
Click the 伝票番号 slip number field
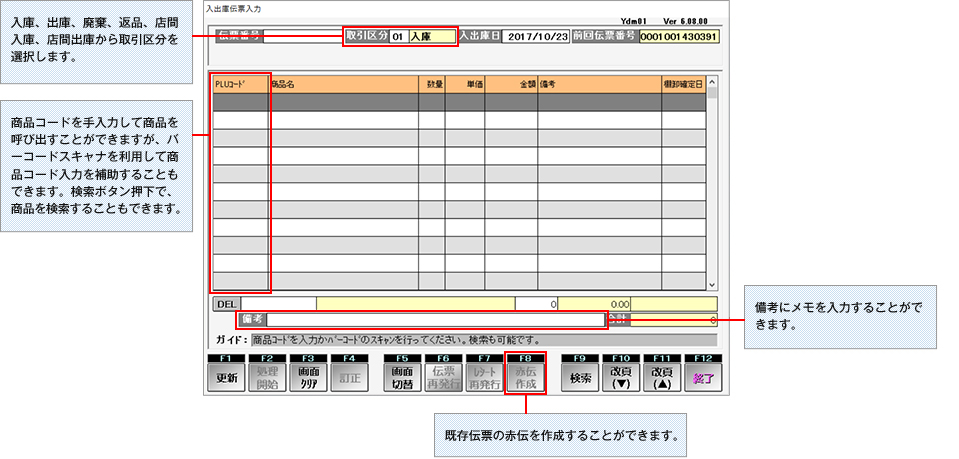300,36
